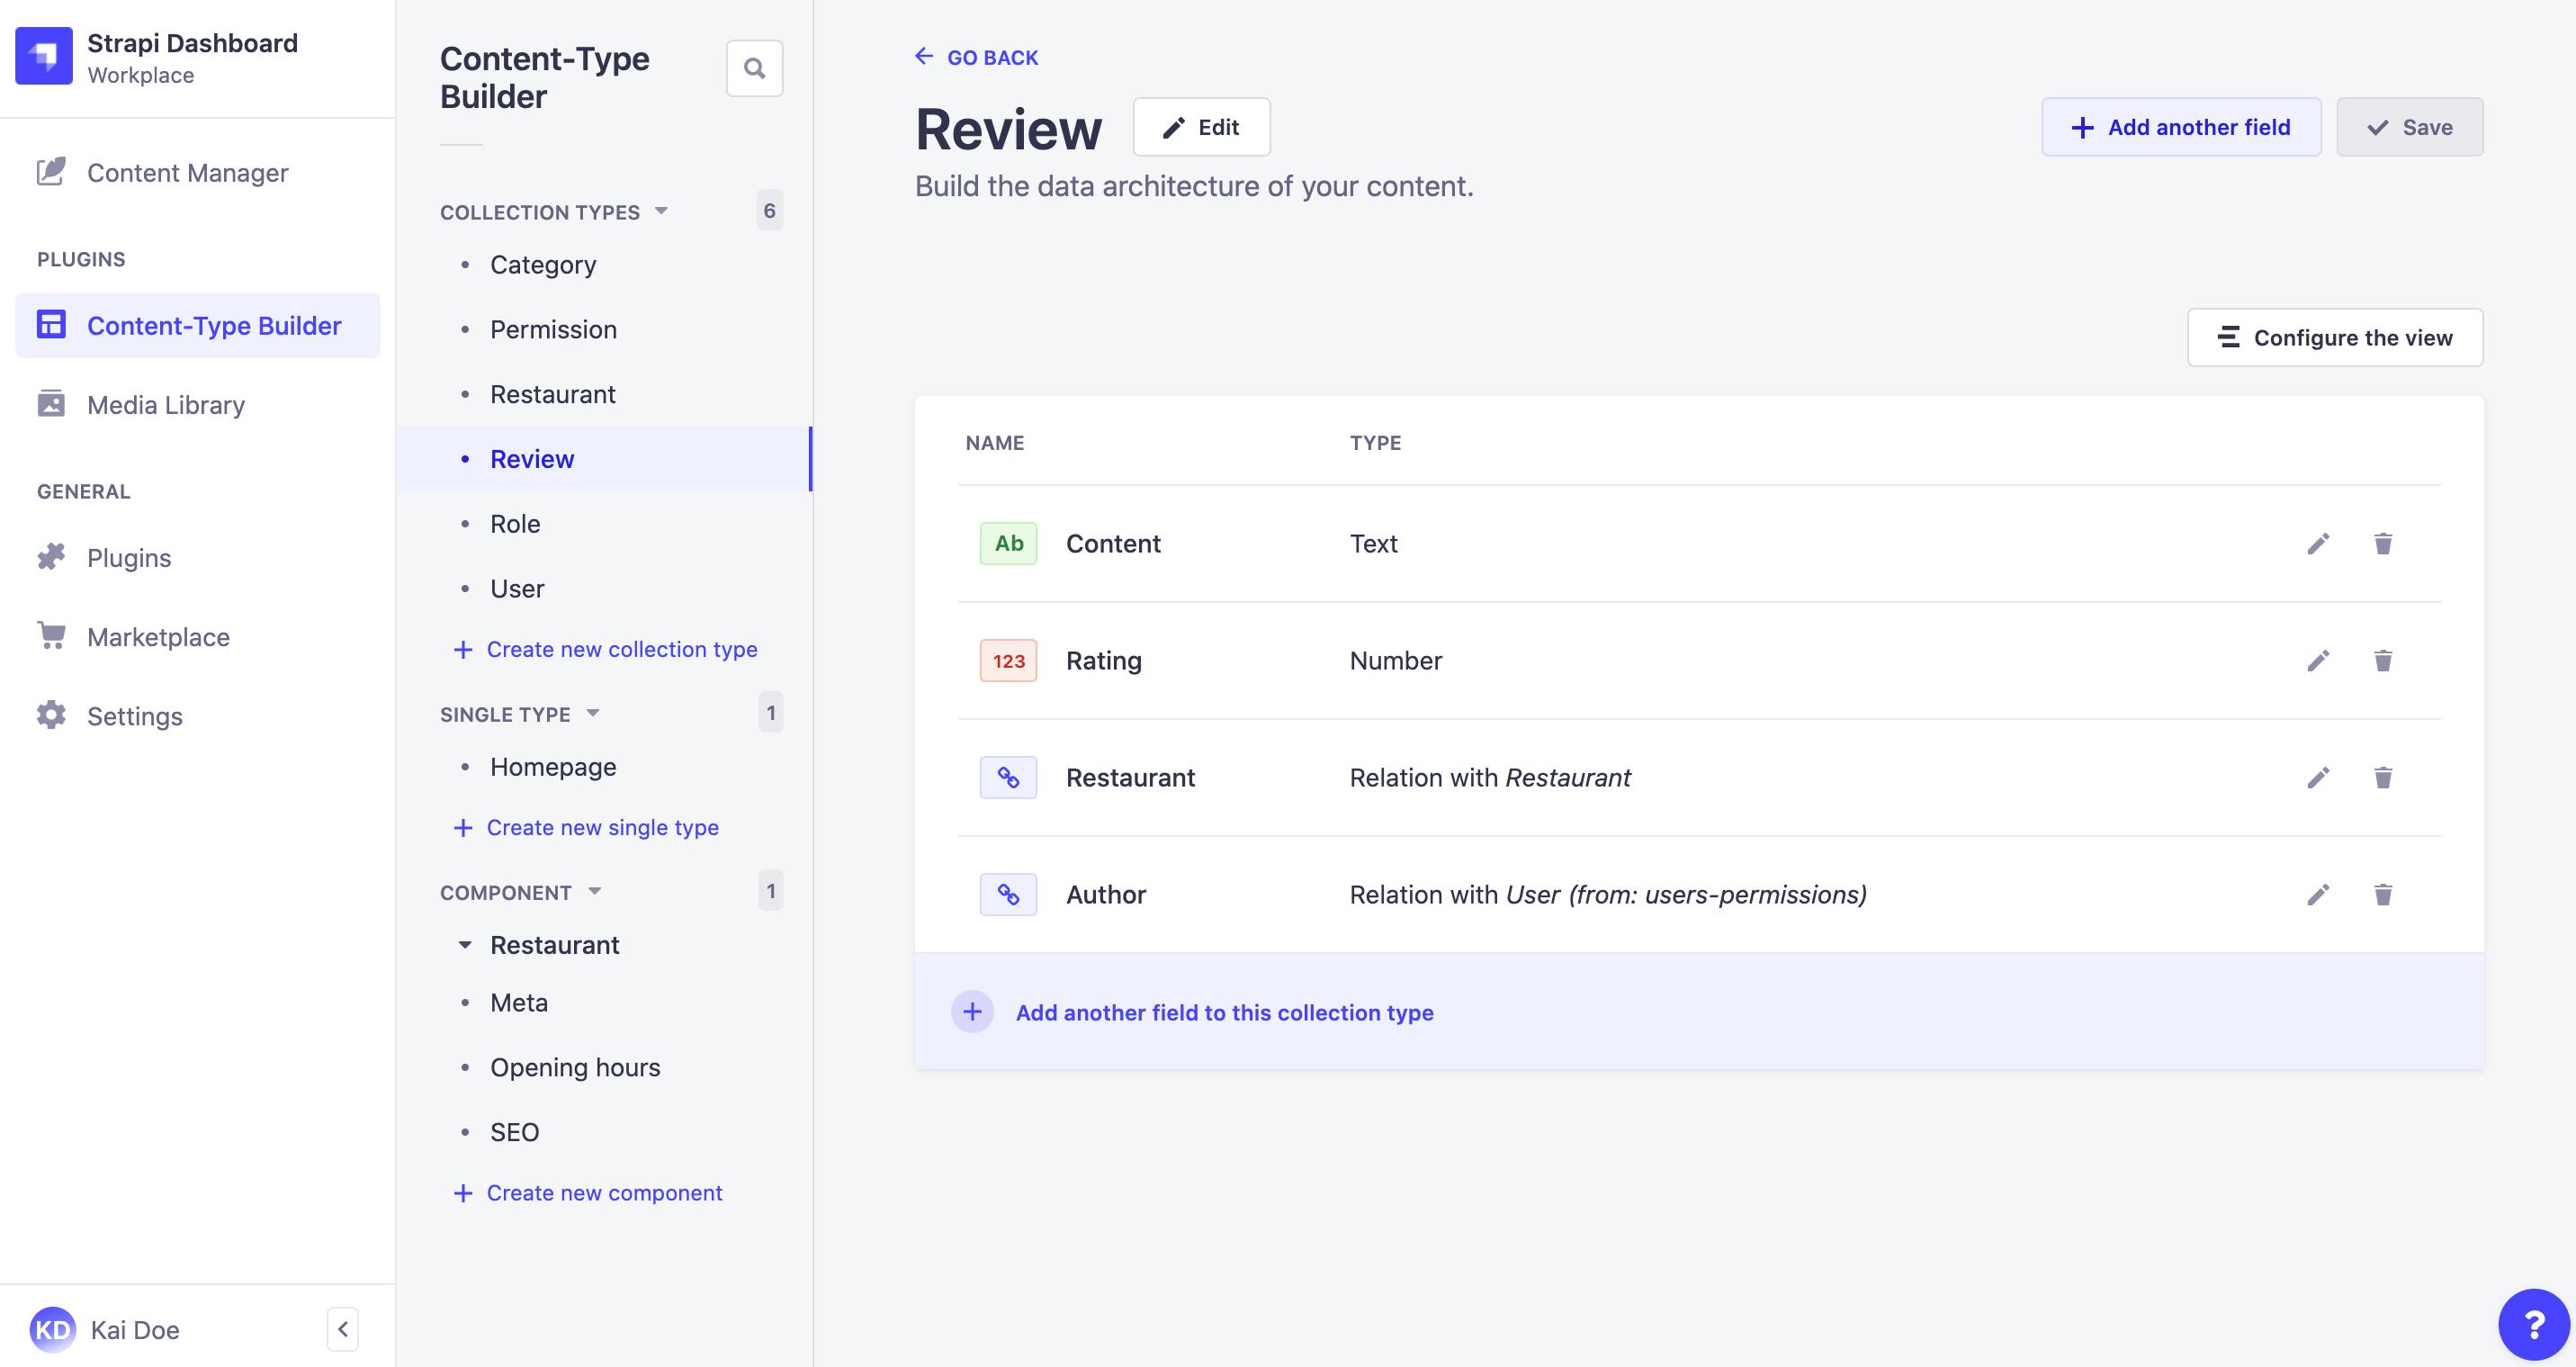Edit the Rating field with the pencil icon

pyautogui.click(x=2319, y=660)
